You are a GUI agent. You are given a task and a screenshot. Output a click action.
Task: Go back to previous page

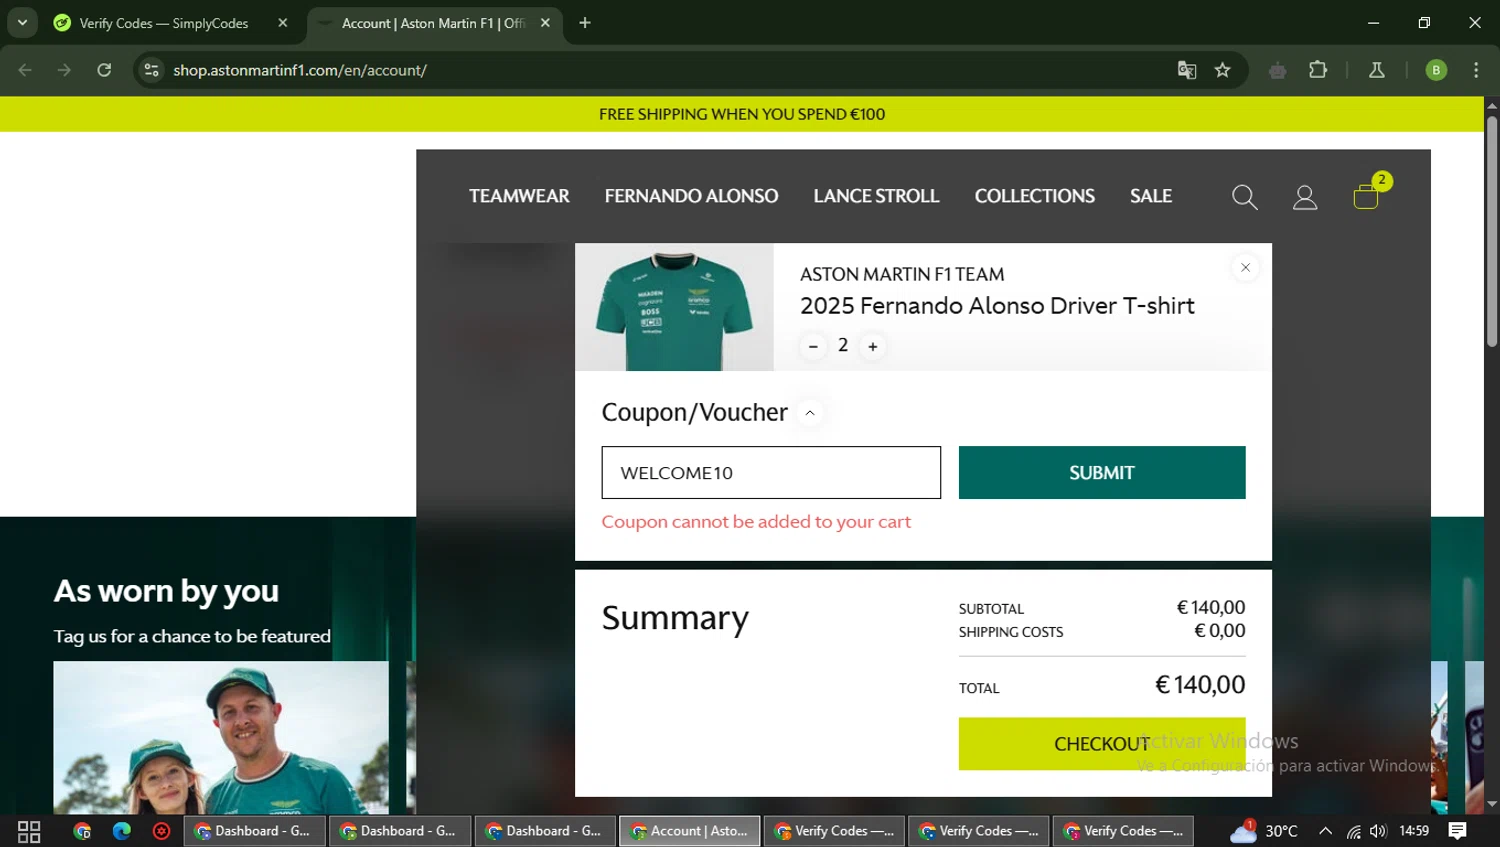25,70
